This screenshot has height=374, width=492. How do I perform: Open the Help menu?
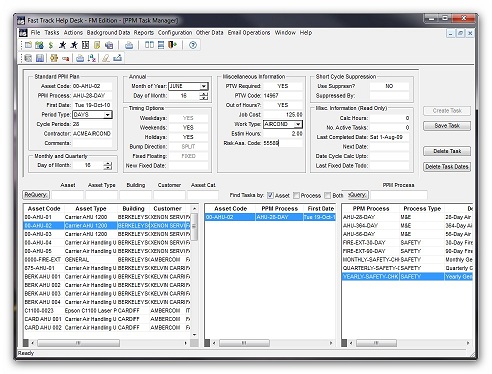click(x=306, y=33)
